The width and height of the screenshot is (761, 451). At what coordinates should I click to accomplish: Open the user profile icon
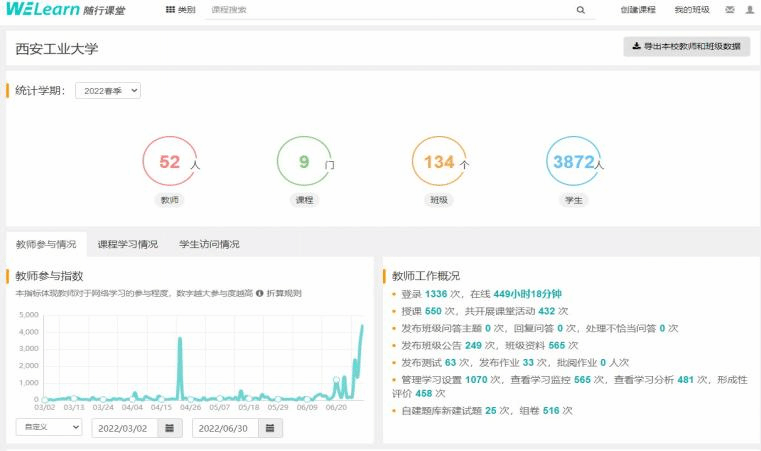[749, 10]
